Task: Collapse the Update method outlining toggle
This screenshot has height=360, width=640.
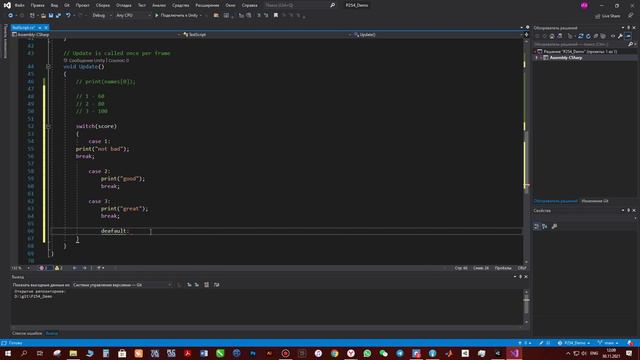Action: click(x=49, y=67)
